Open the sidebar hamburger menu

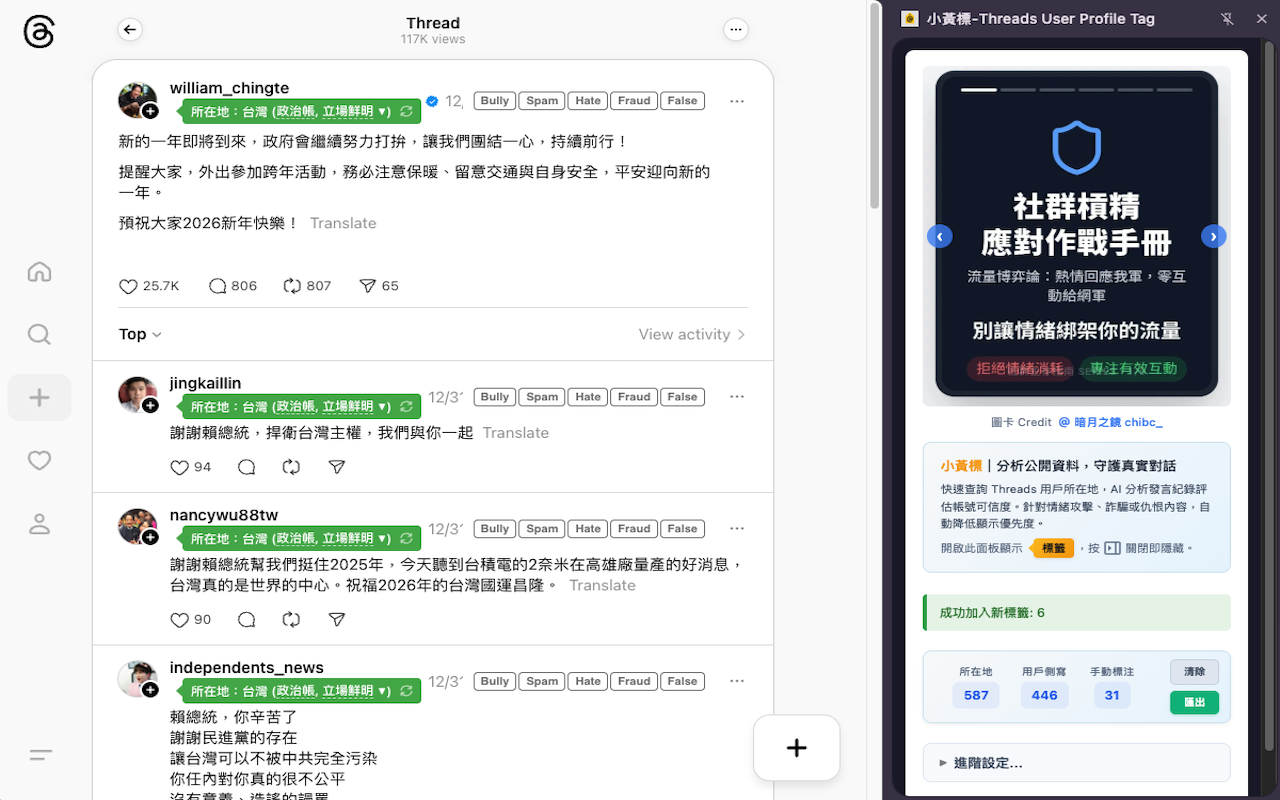pos(40,755)
